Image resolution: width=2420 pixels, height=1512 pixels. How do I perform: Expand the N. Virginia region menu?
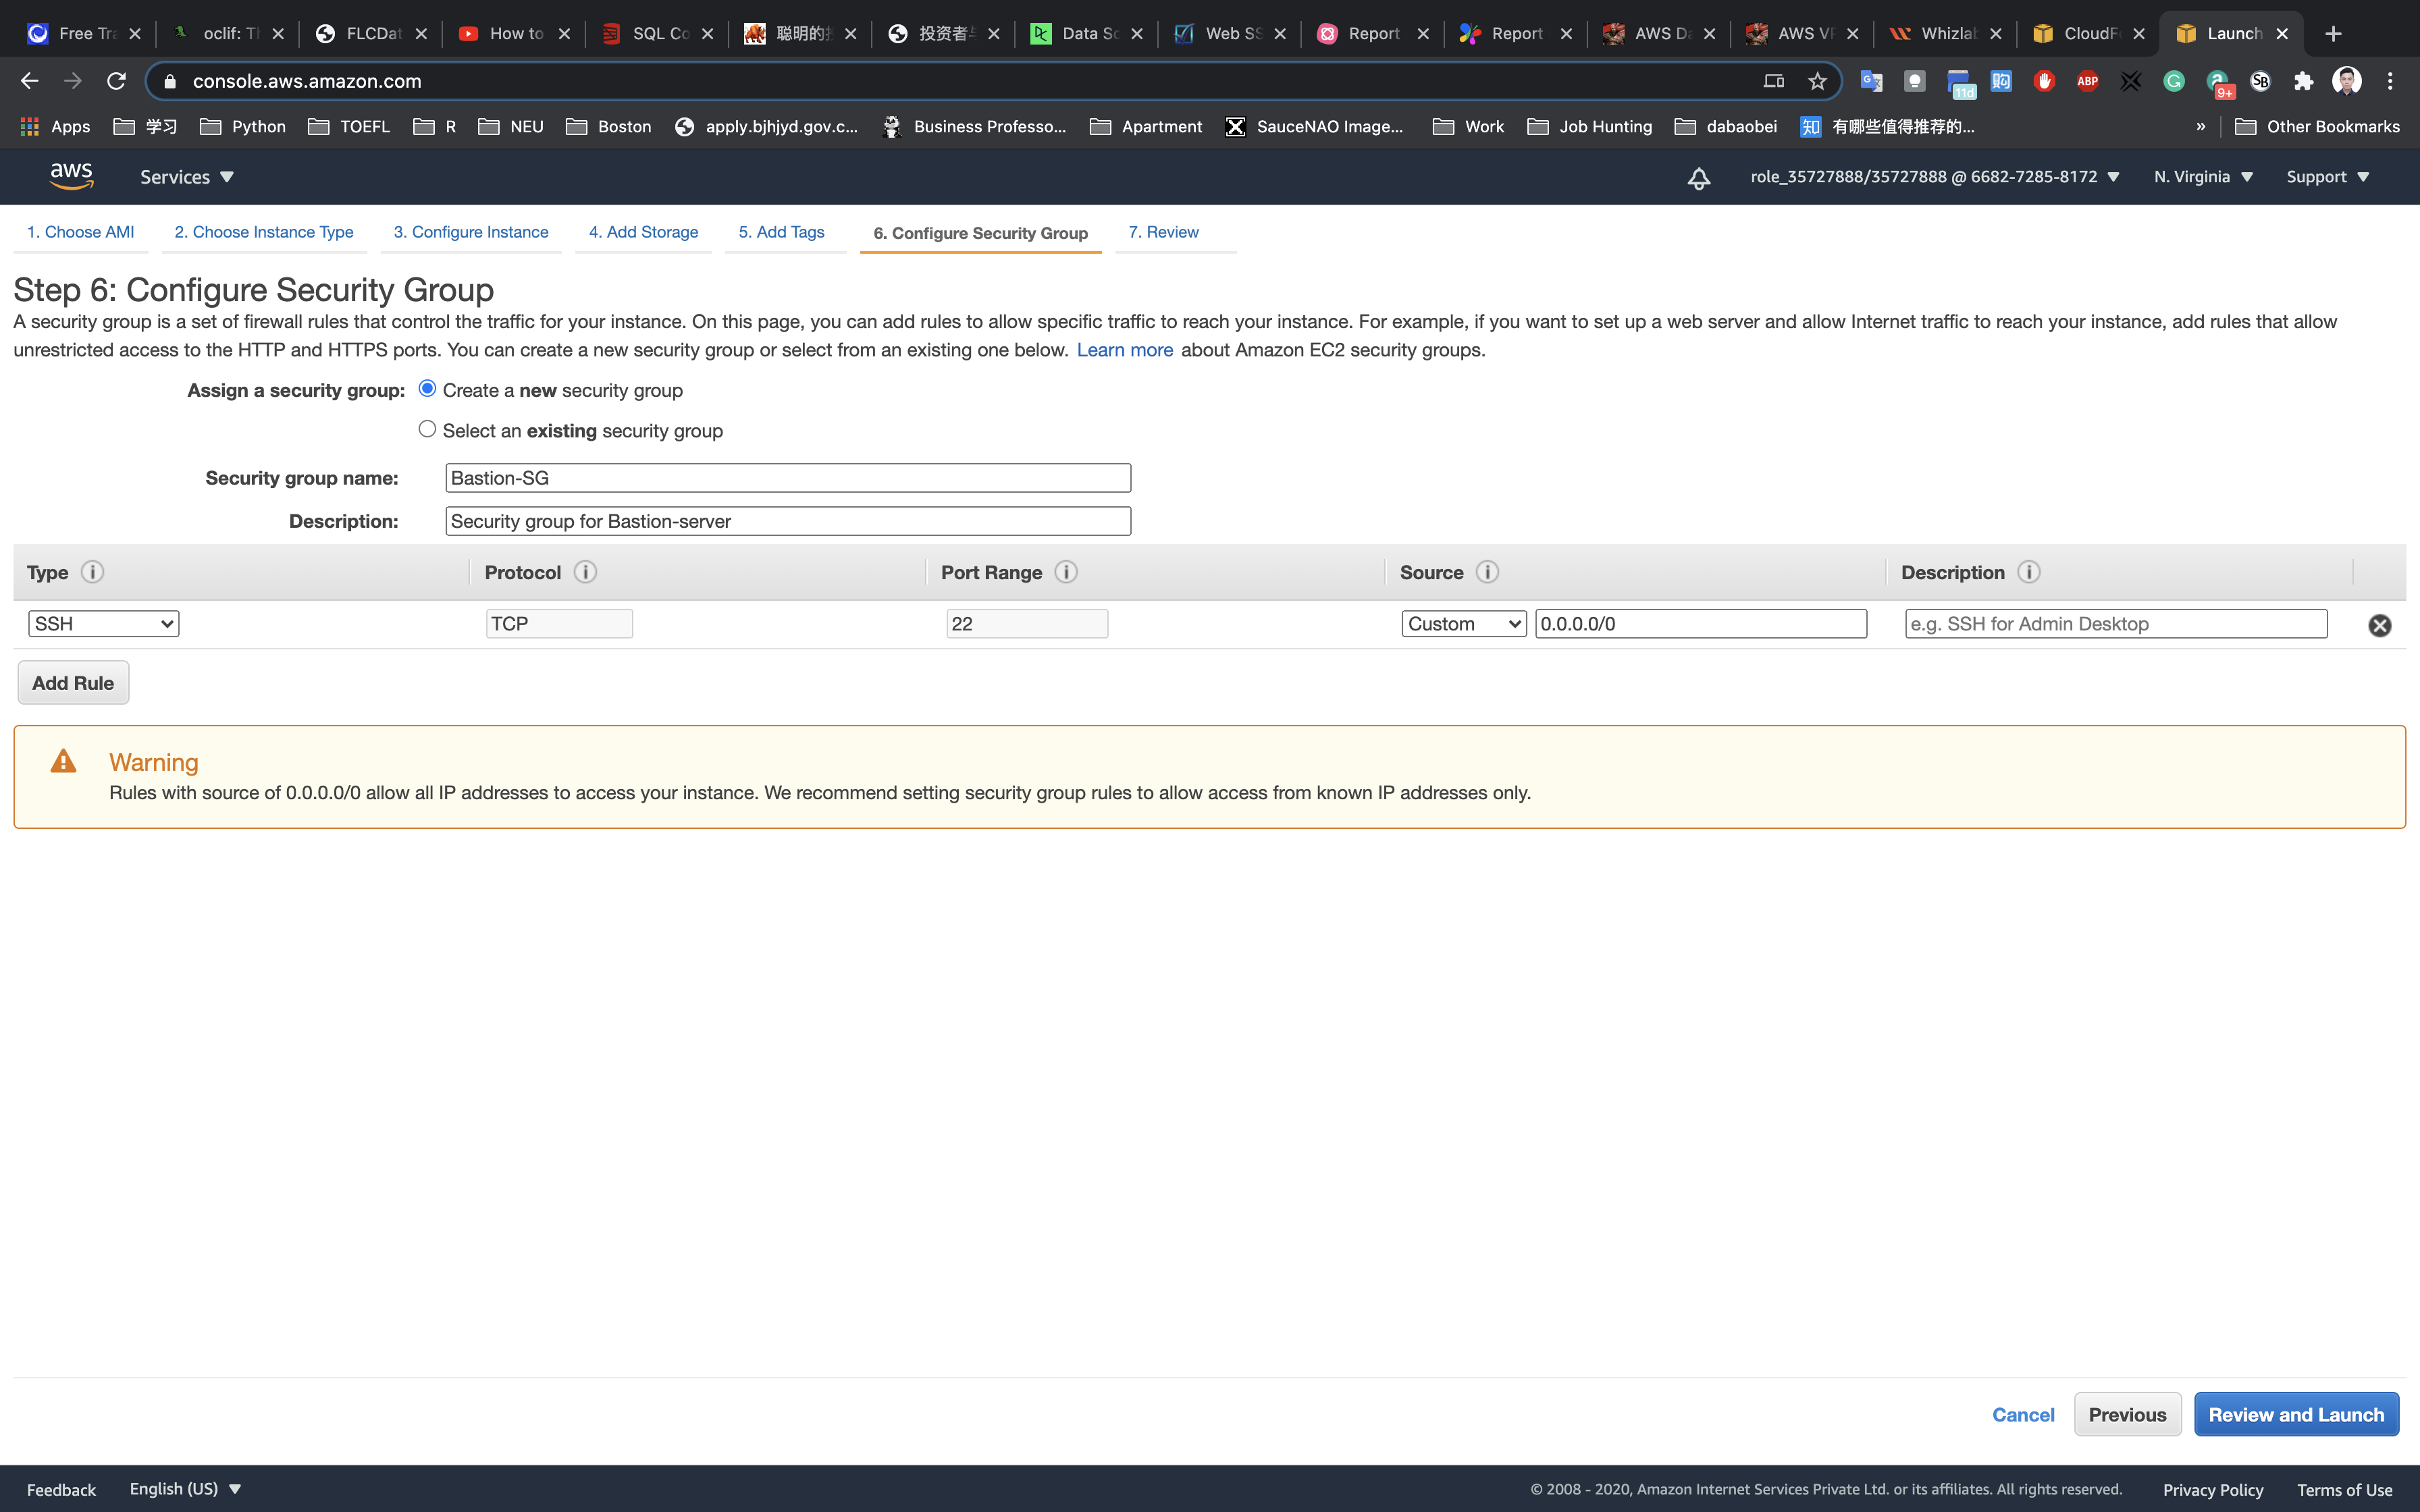coord(2203,177)
